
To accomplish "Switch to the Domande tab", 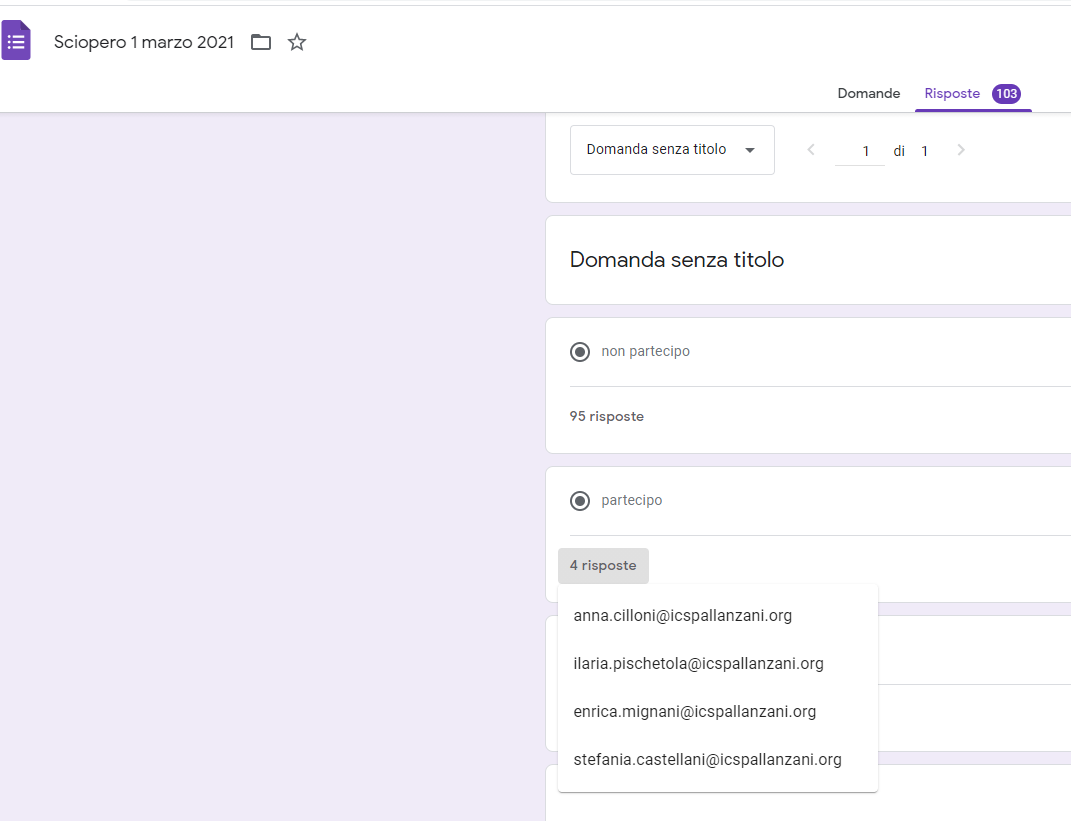I will coord(868,93).
